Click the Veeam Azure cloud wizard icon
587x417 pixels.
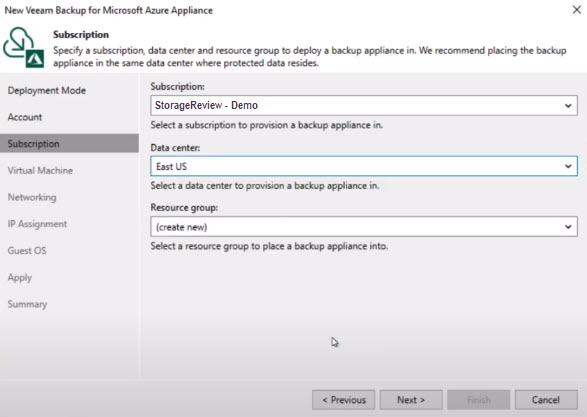24,47
